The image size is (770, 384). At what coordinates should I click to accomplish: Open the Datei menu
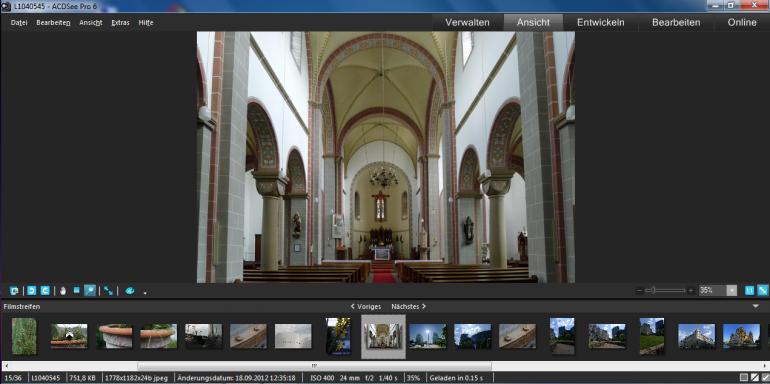click(x=19, y=23)
